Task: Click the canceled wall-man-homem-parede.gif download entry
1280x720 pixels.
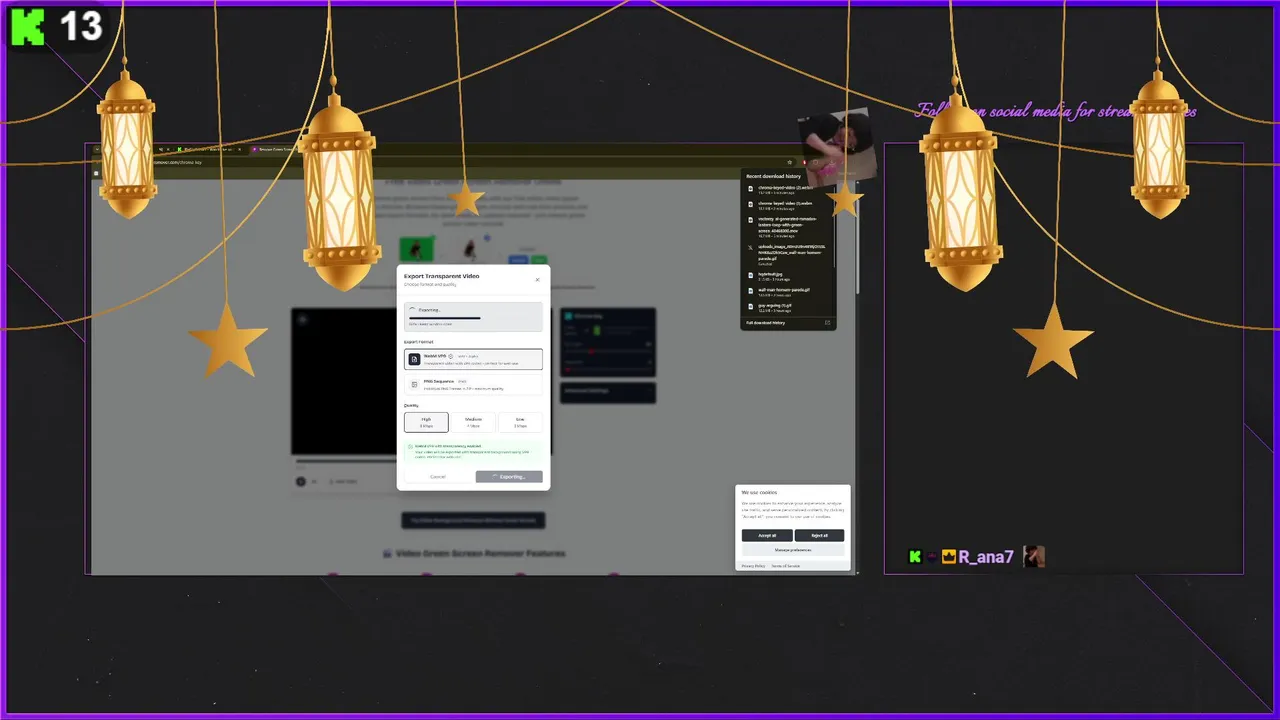Action: tap(788, 253)
